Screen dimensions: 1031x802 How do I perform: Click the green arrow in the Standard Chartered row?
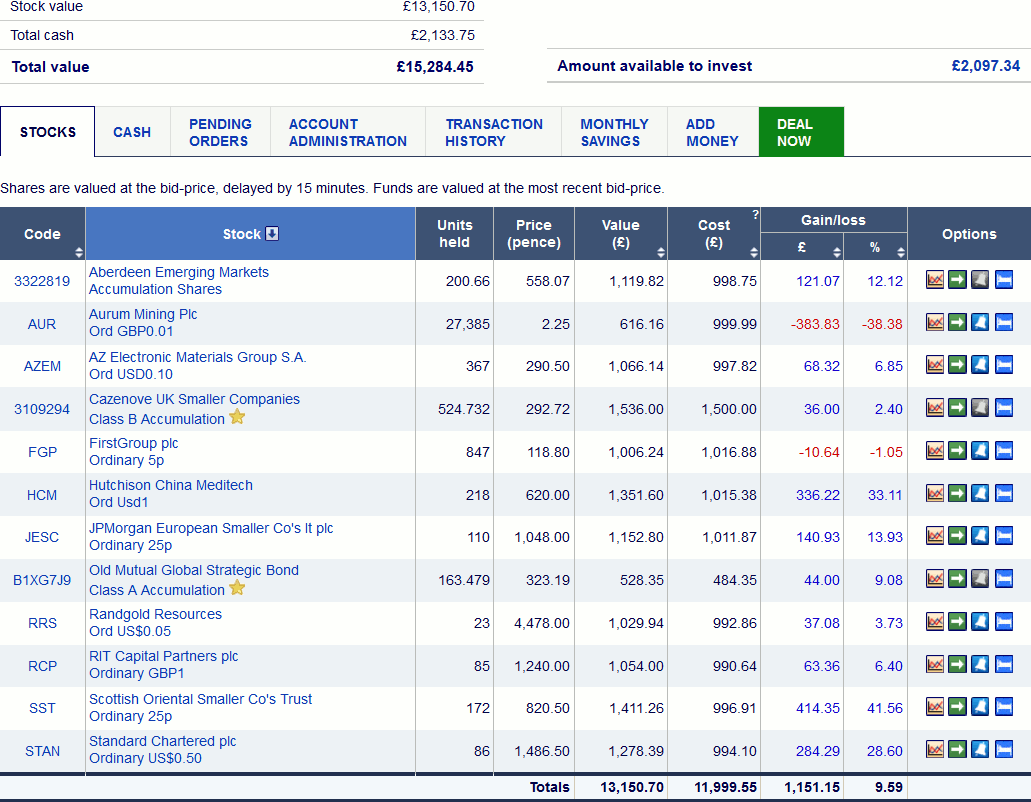(957, 749)
